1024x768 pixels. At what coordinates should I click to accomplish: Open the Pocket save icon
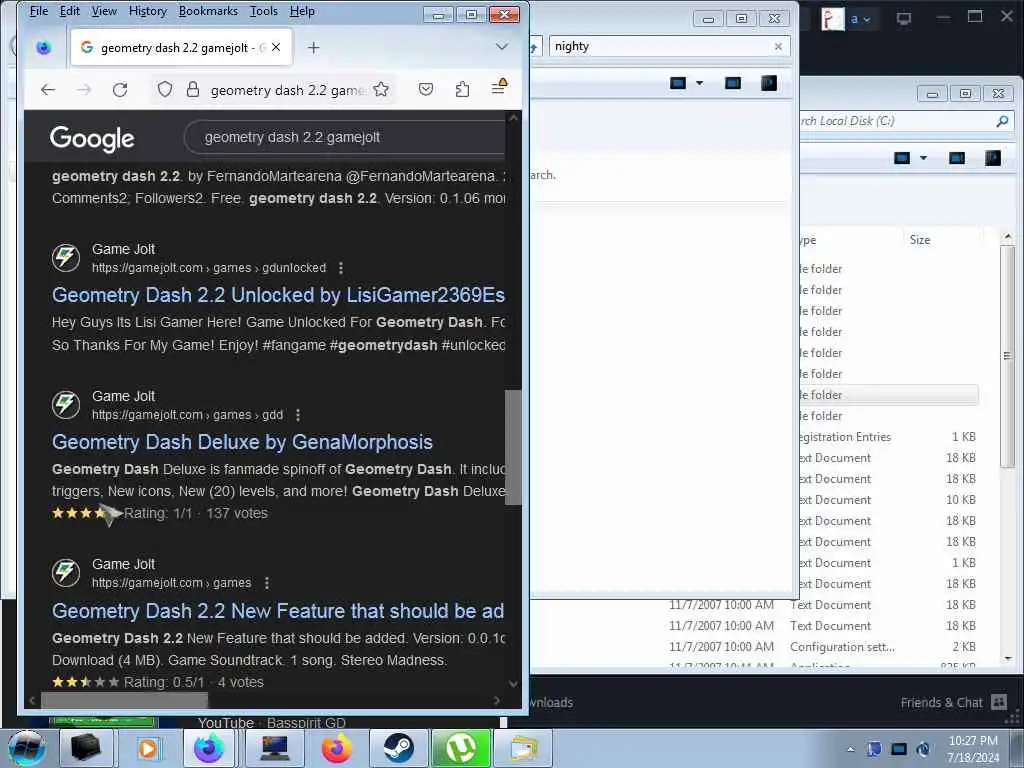tap(426, 89)
